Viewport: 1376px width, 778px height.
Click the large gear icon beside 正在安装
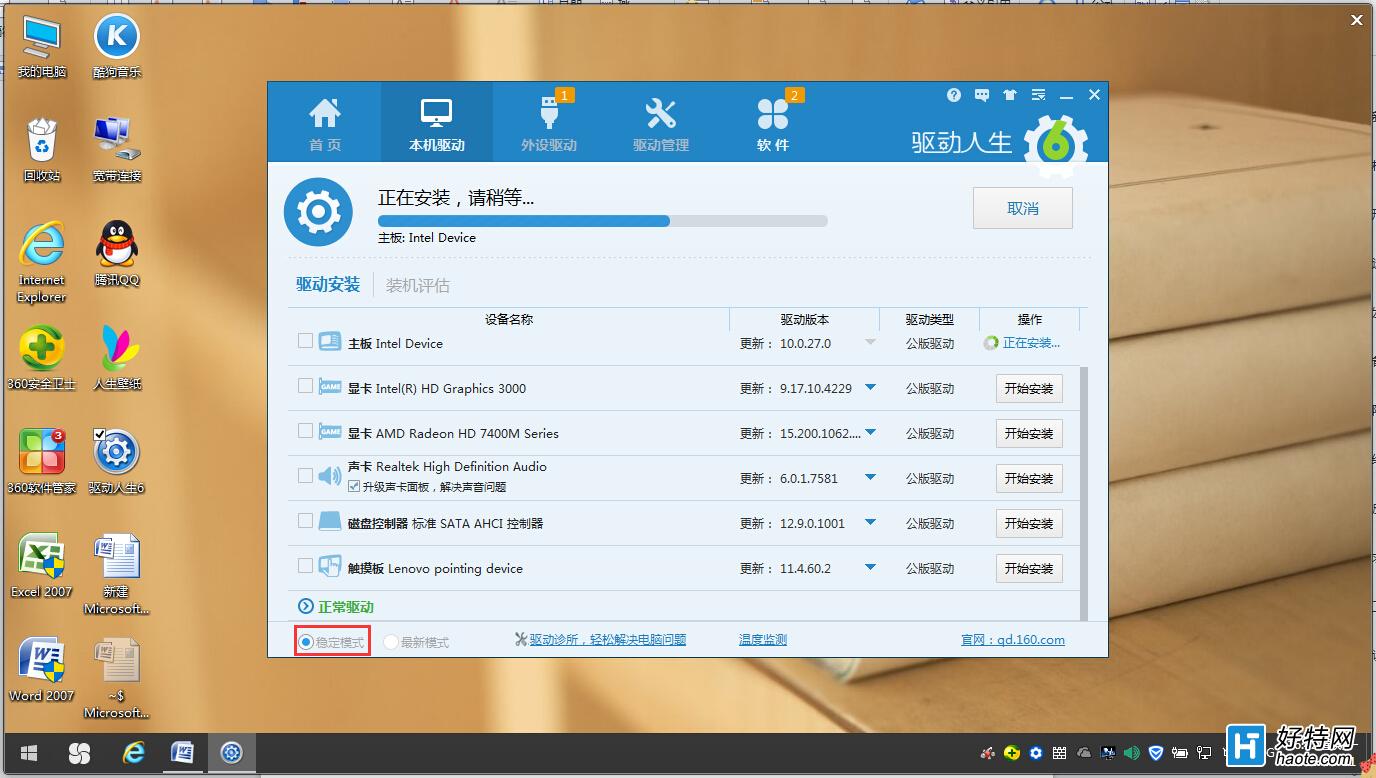click(x=318, y=212)
